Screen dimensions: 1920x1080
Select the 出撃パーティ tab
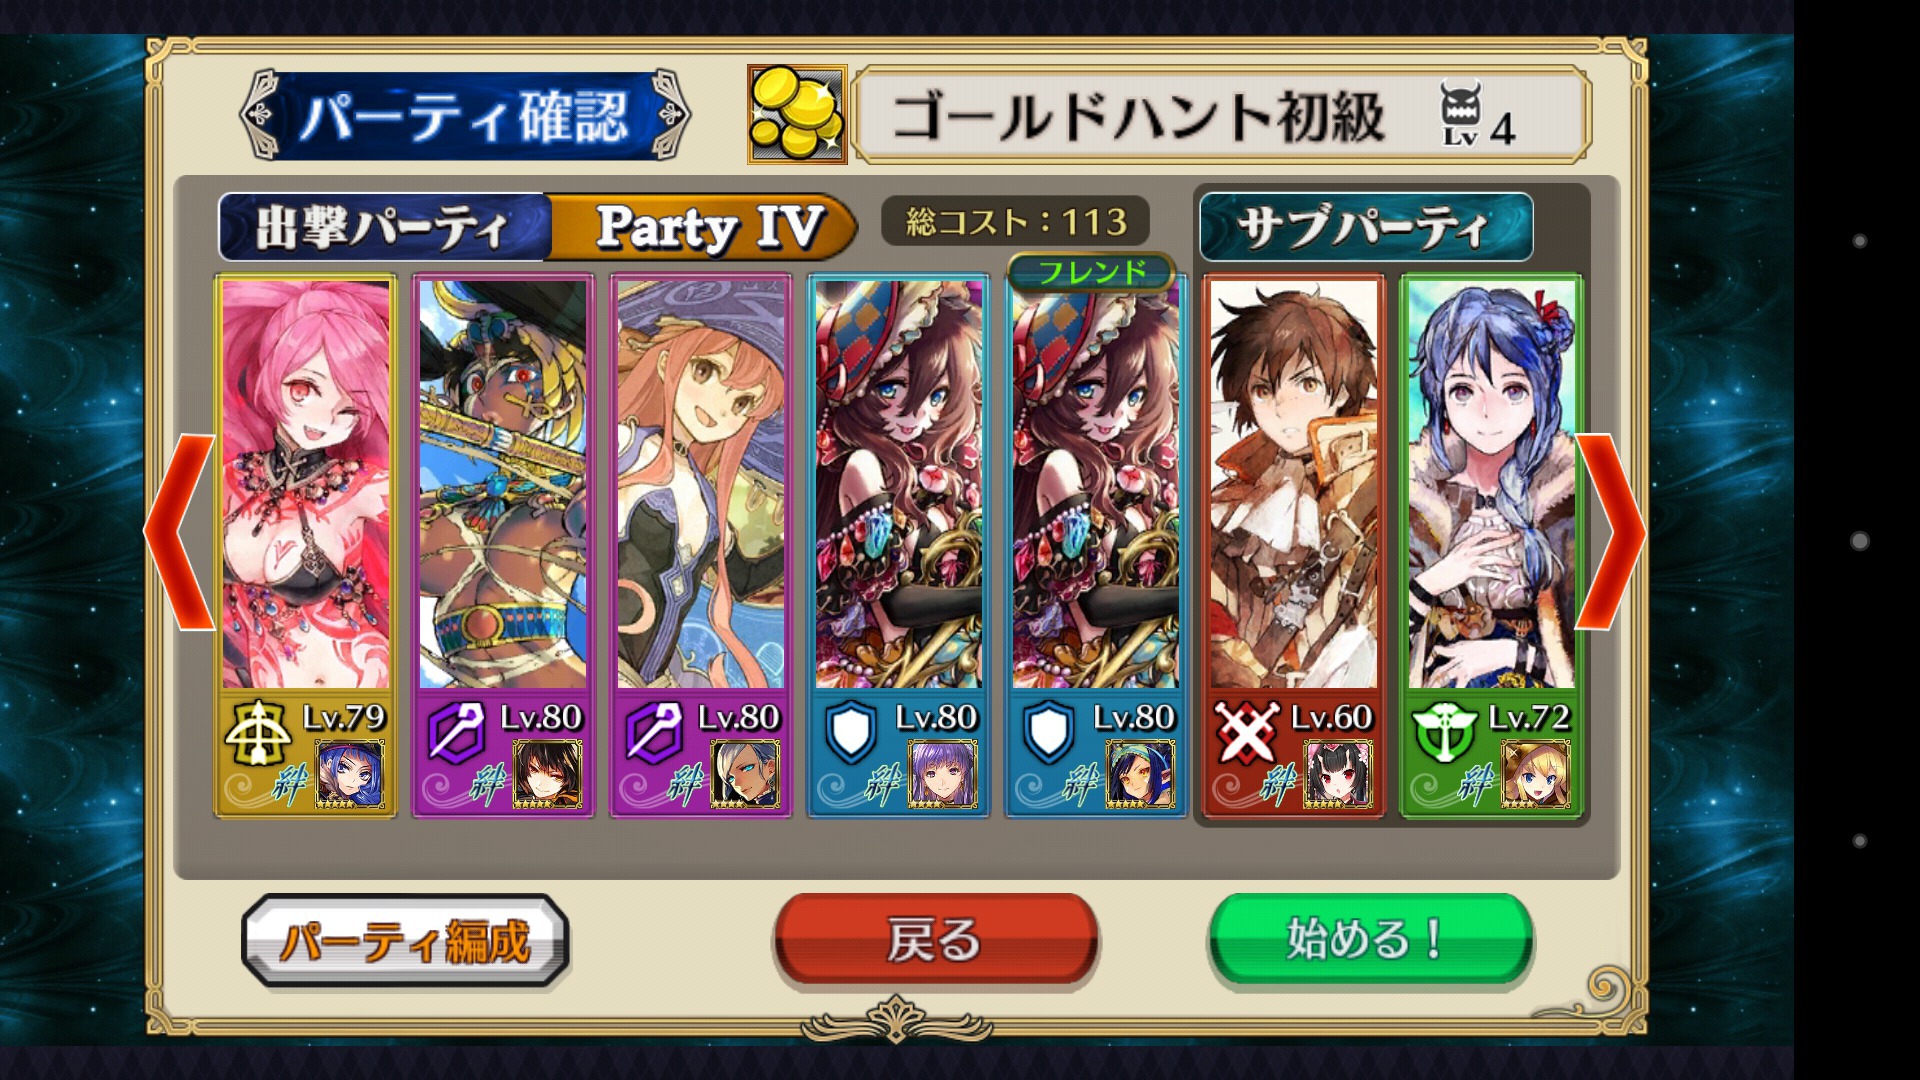click(383, 227)
